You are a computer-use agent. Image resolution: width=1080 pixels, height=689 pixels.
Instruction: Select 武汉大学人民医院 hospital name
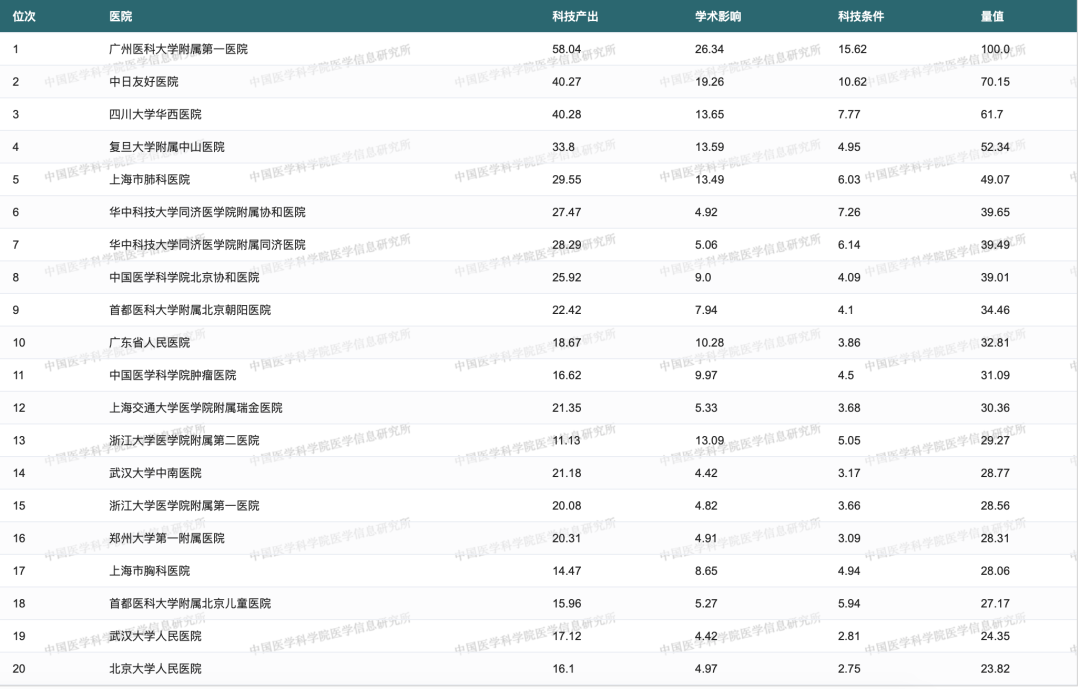coord(156,636)
